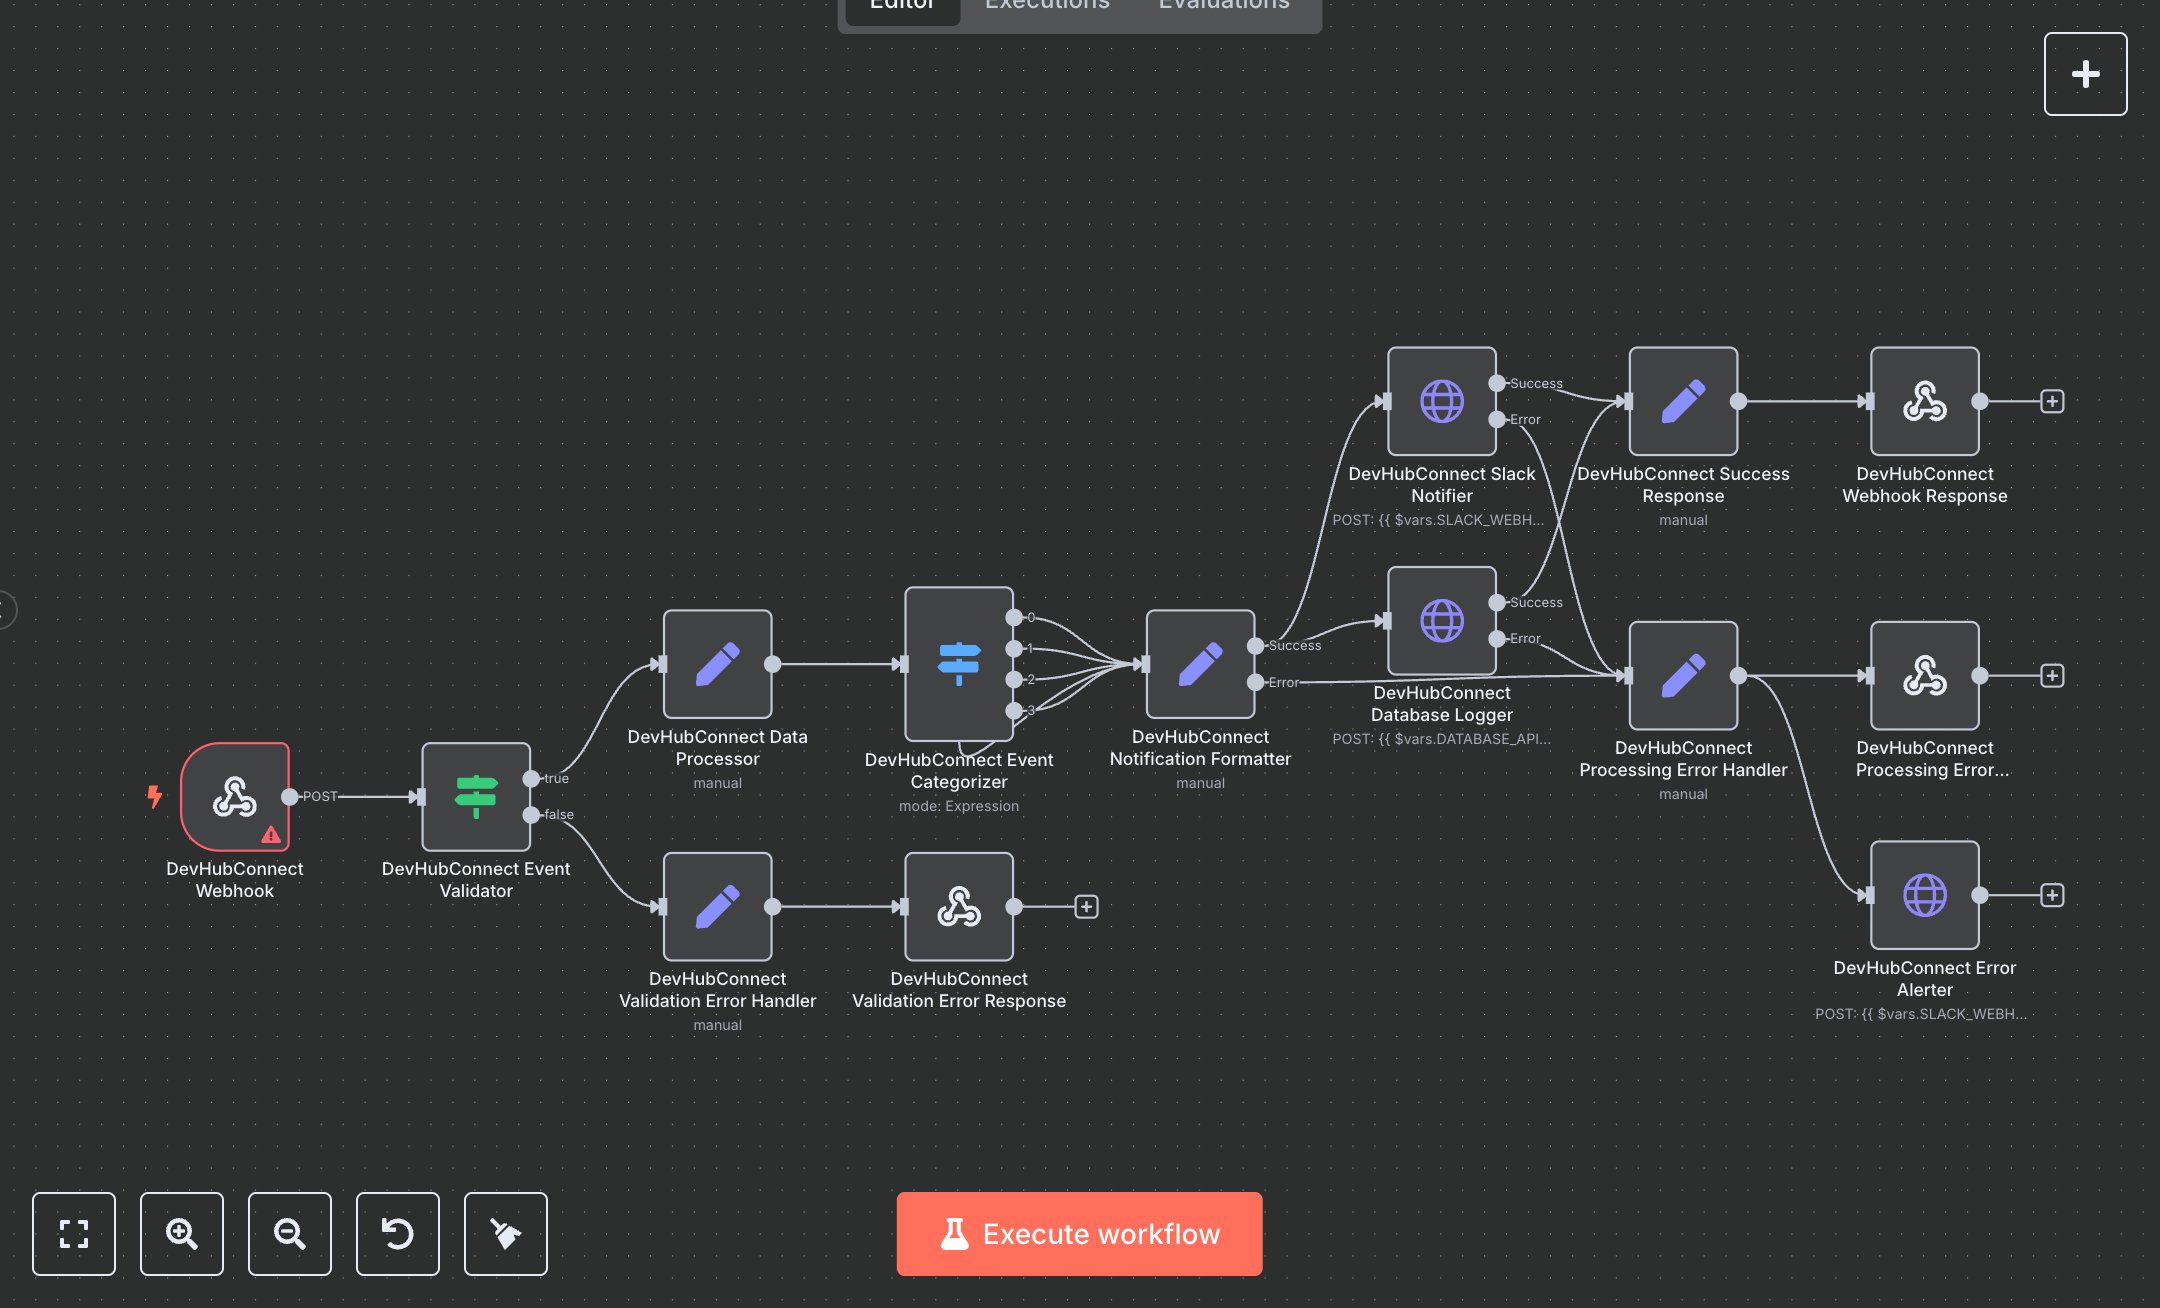
Task: Click the tidy up nodes broom button
Action: pos(506,1233)
